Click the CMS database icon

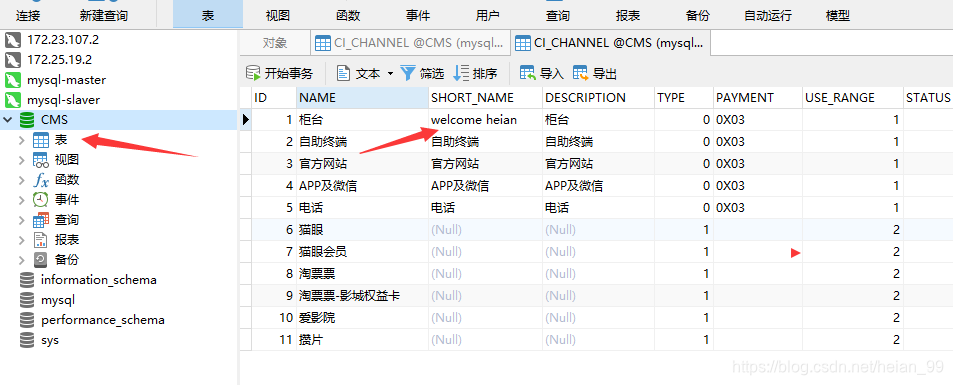(27, 120)
